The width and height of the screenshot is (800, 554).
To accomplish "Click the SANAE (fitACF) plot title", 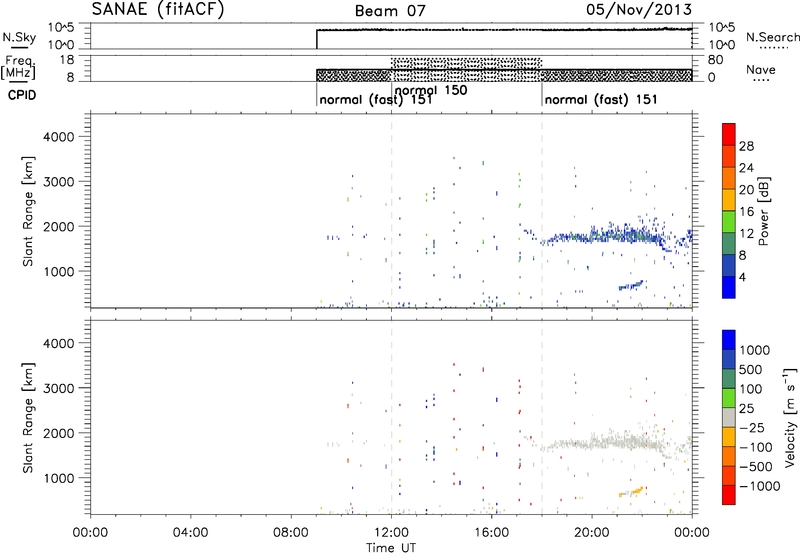I will (x=158, y=10).
